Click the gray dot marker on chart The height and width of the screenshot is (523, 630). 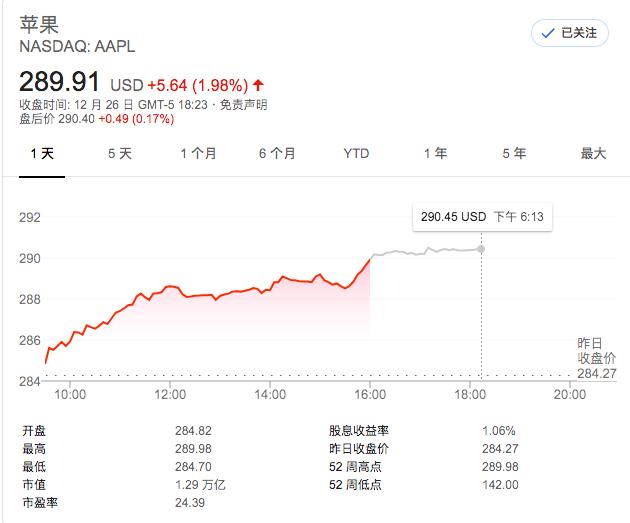482,249
